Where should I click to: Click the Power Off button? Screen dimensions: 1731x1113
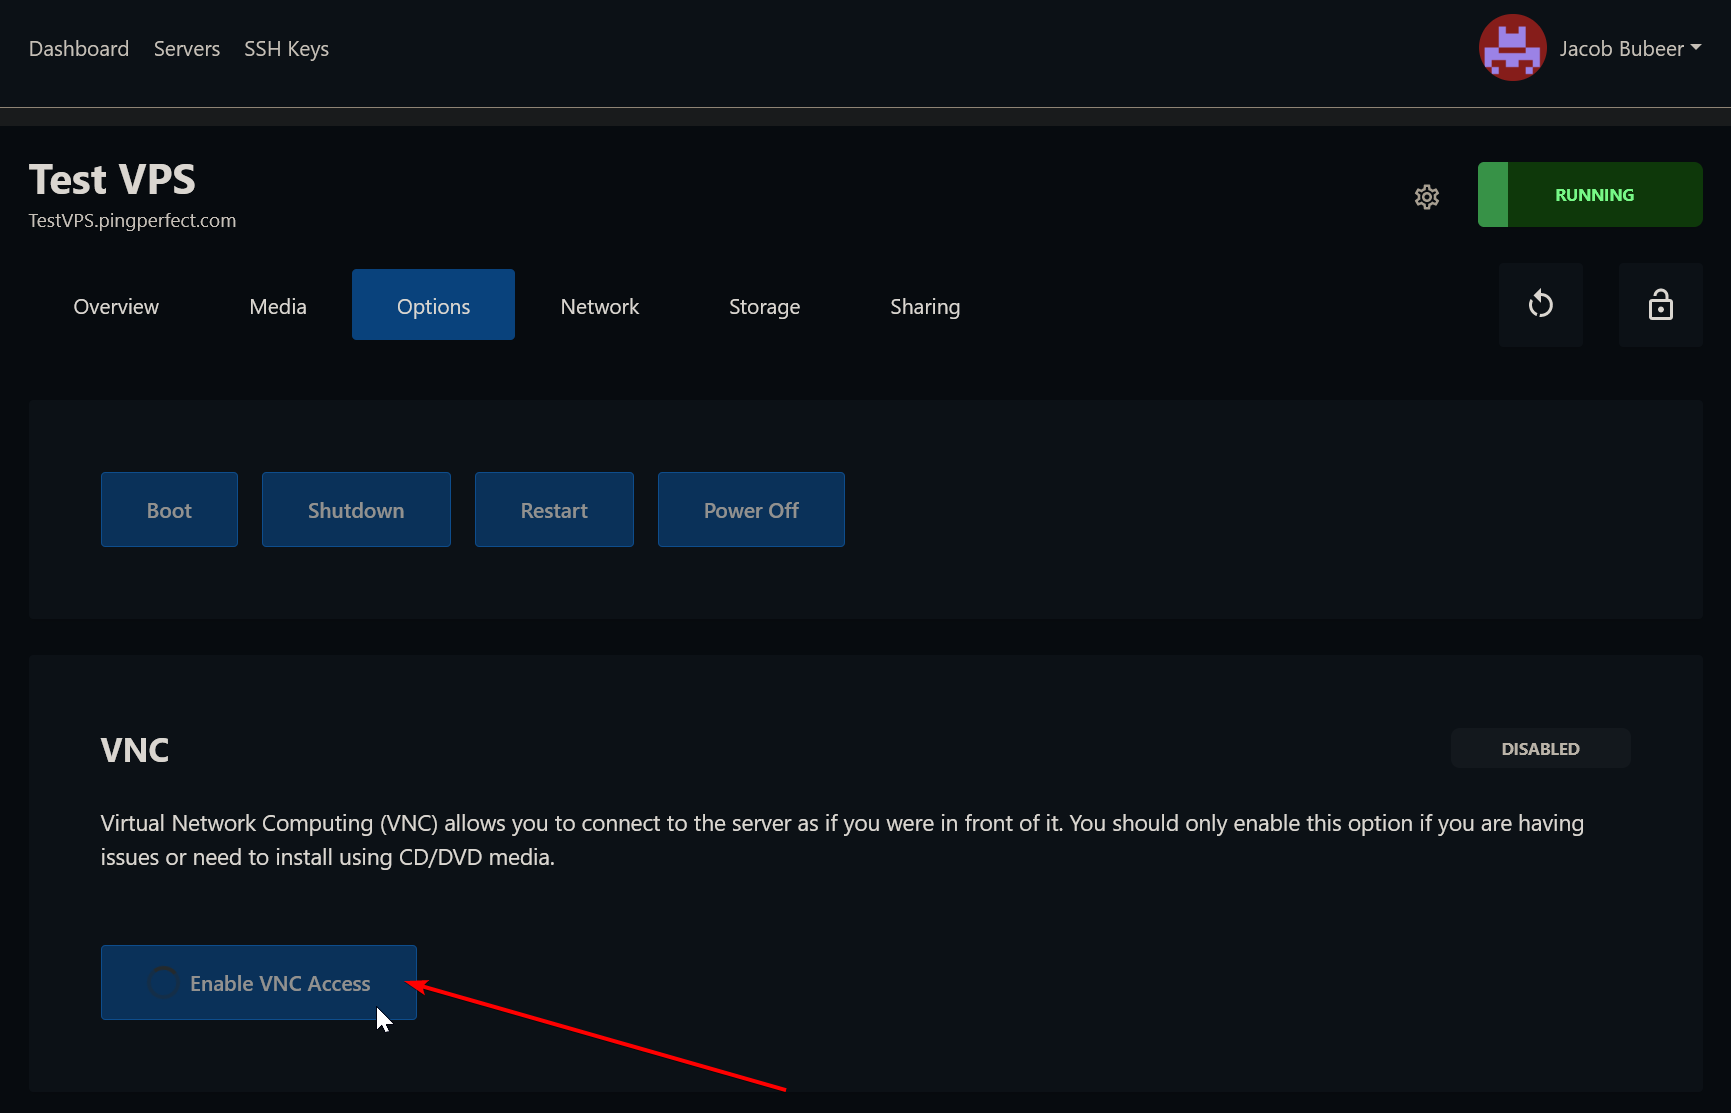751,510
